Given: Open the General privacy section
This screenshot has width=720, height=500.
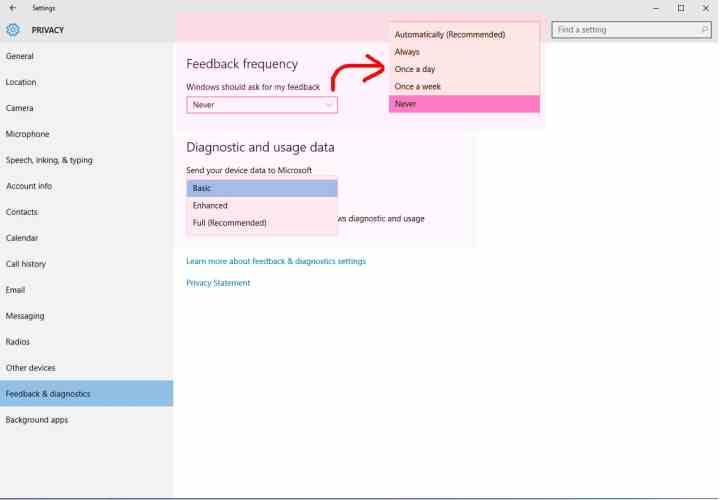Looking at the screenshot, I should [x=86, y=56].
